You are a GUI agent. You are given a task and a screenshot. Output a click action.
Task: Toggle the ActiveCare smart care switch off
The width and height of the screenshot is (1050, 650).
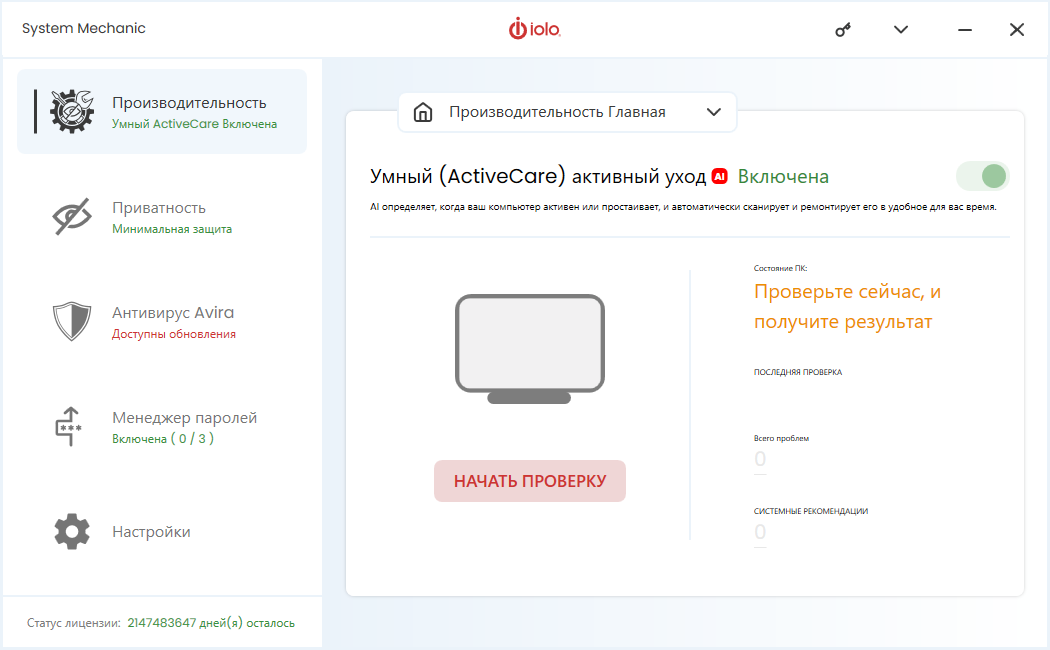pyautogui.click(x=983, y=177)
